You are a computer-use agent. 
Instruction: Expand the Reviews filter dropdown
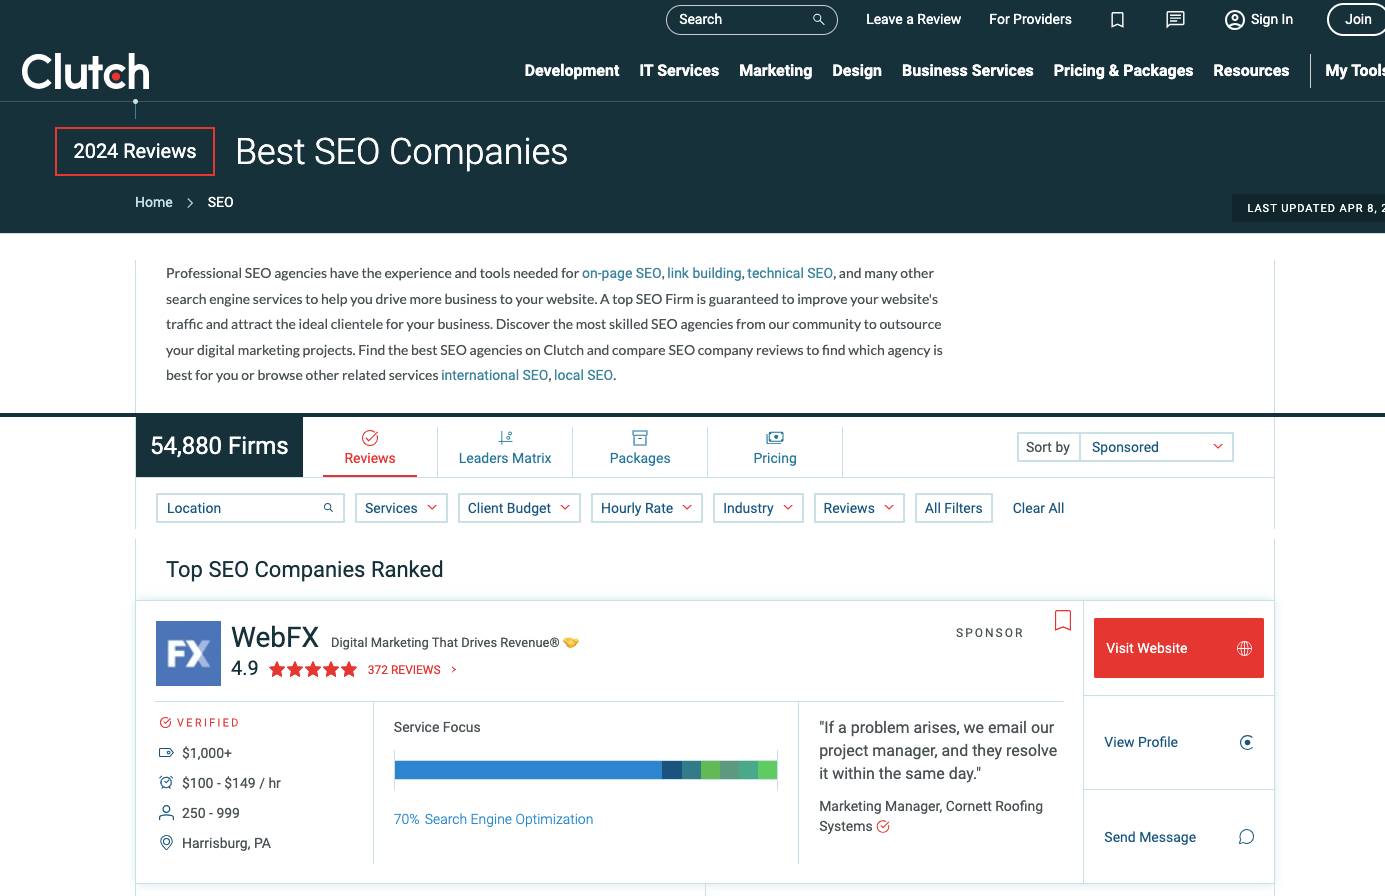[x=859, y=508]
